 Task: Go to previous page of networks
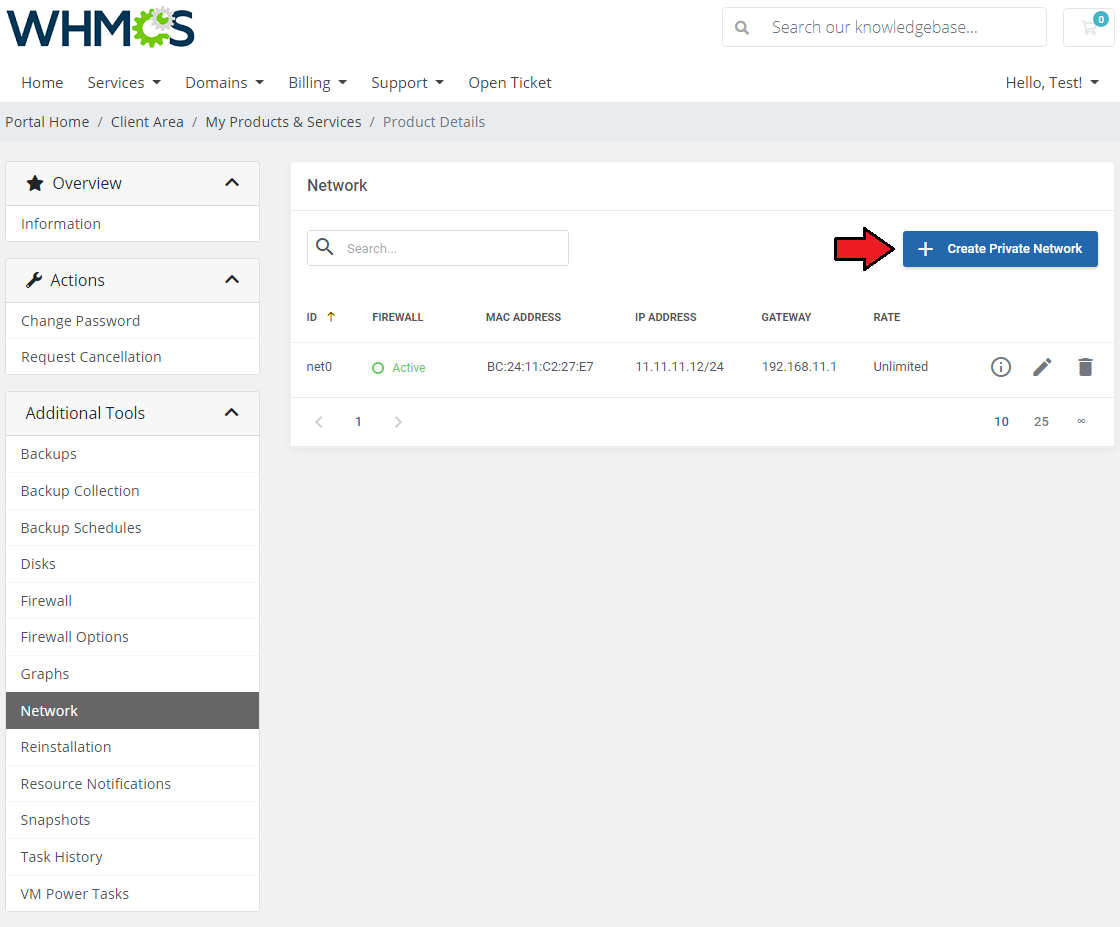[319, 422]
